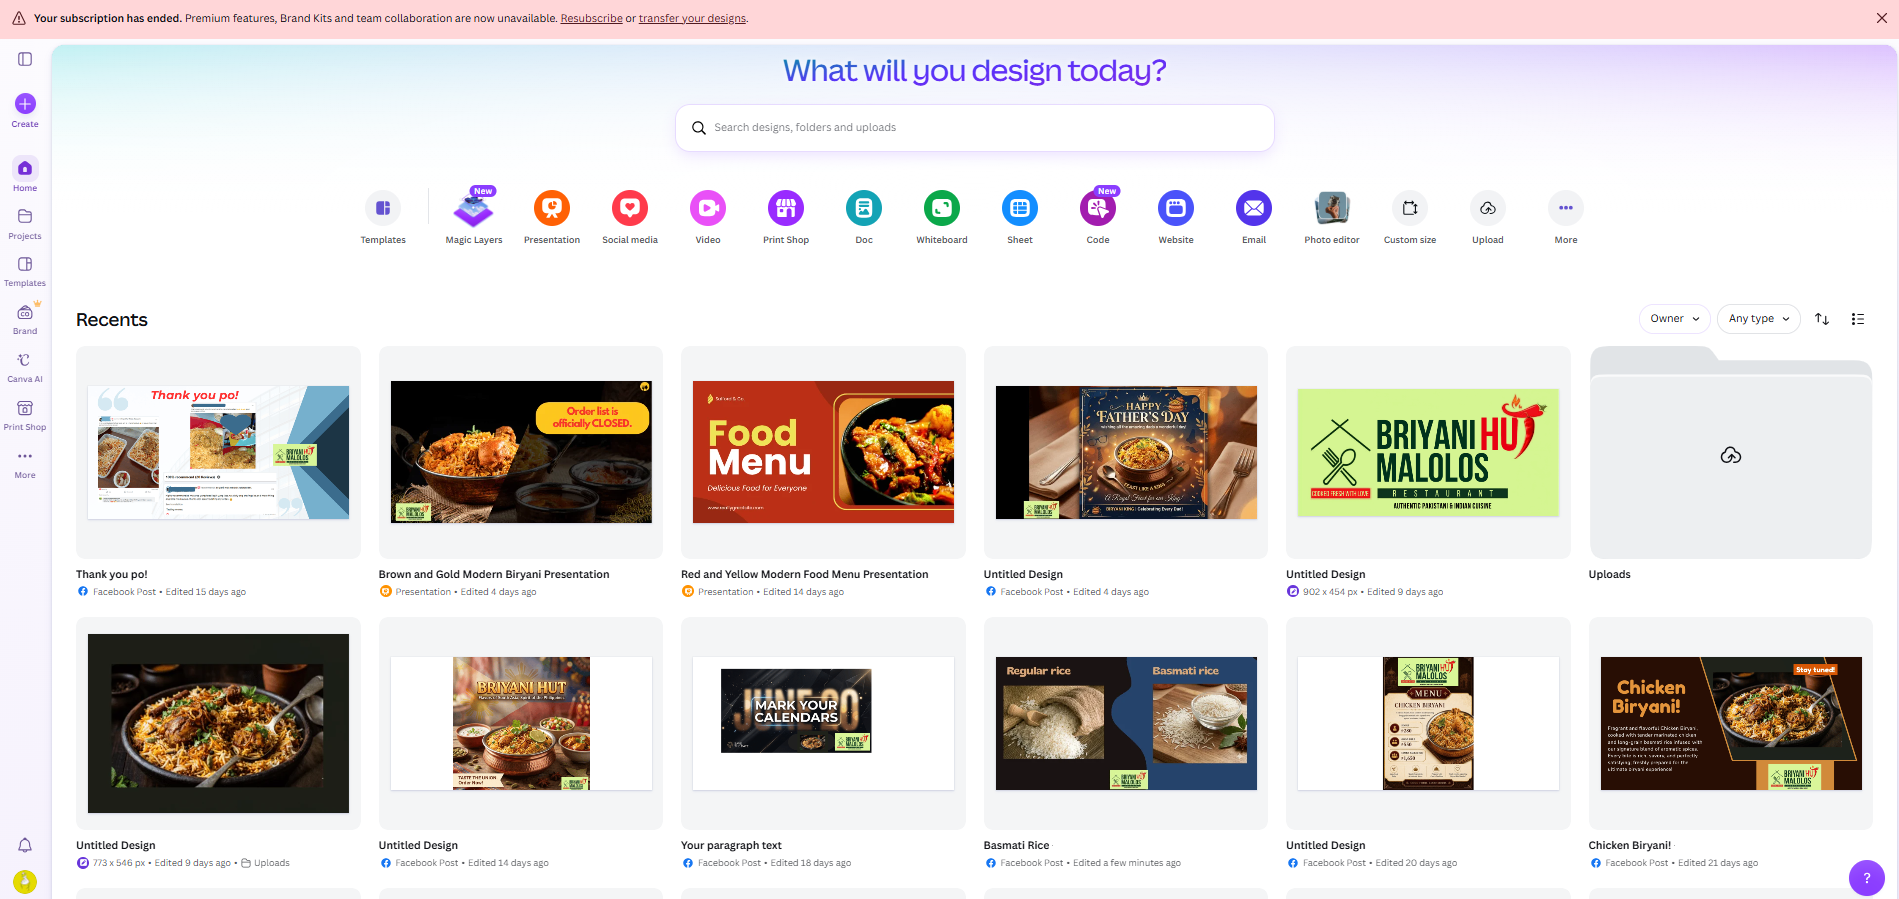
Task: Open a new Whiteboard
Action: point(942,208)
